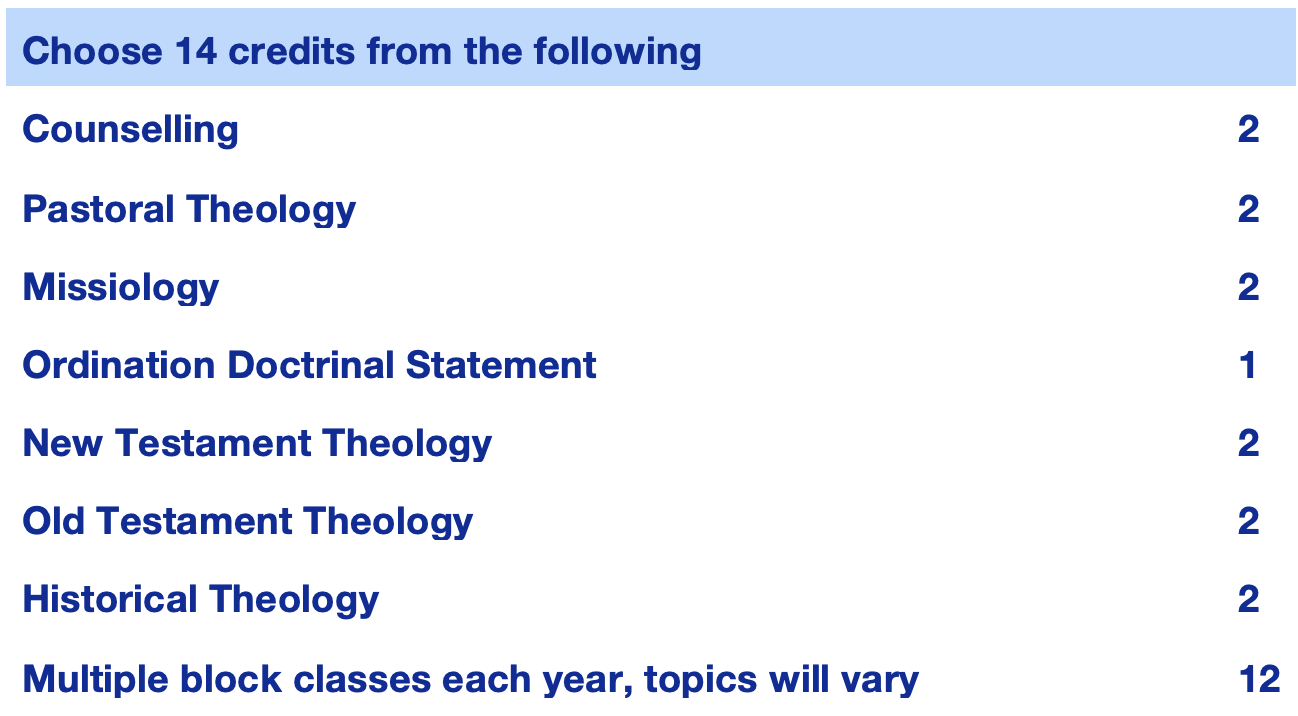Select the Counselling course name
Image resolution: width=1298 pixels, height=716 pixels.
(130, 130)
